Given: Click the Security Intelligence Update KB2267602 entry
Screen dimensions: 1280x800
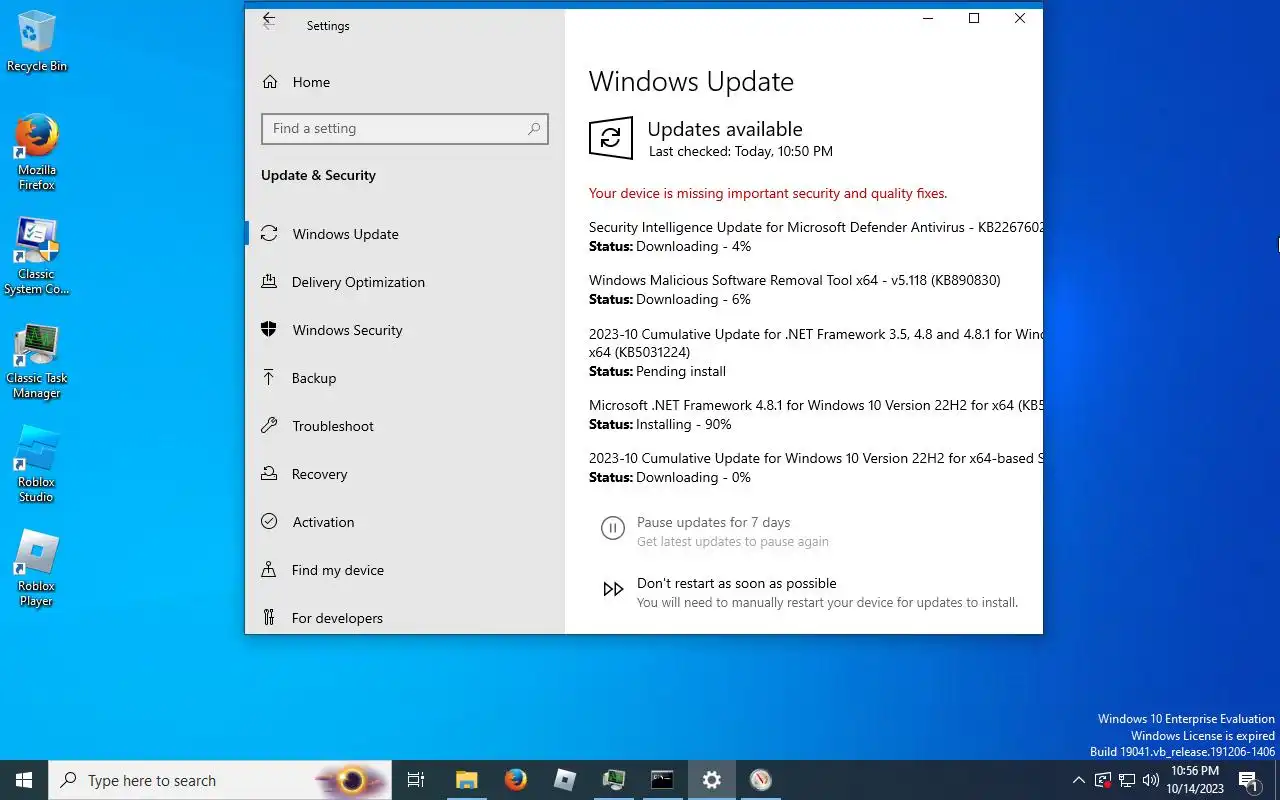Looking at the screenshot, I should point(815,236).
